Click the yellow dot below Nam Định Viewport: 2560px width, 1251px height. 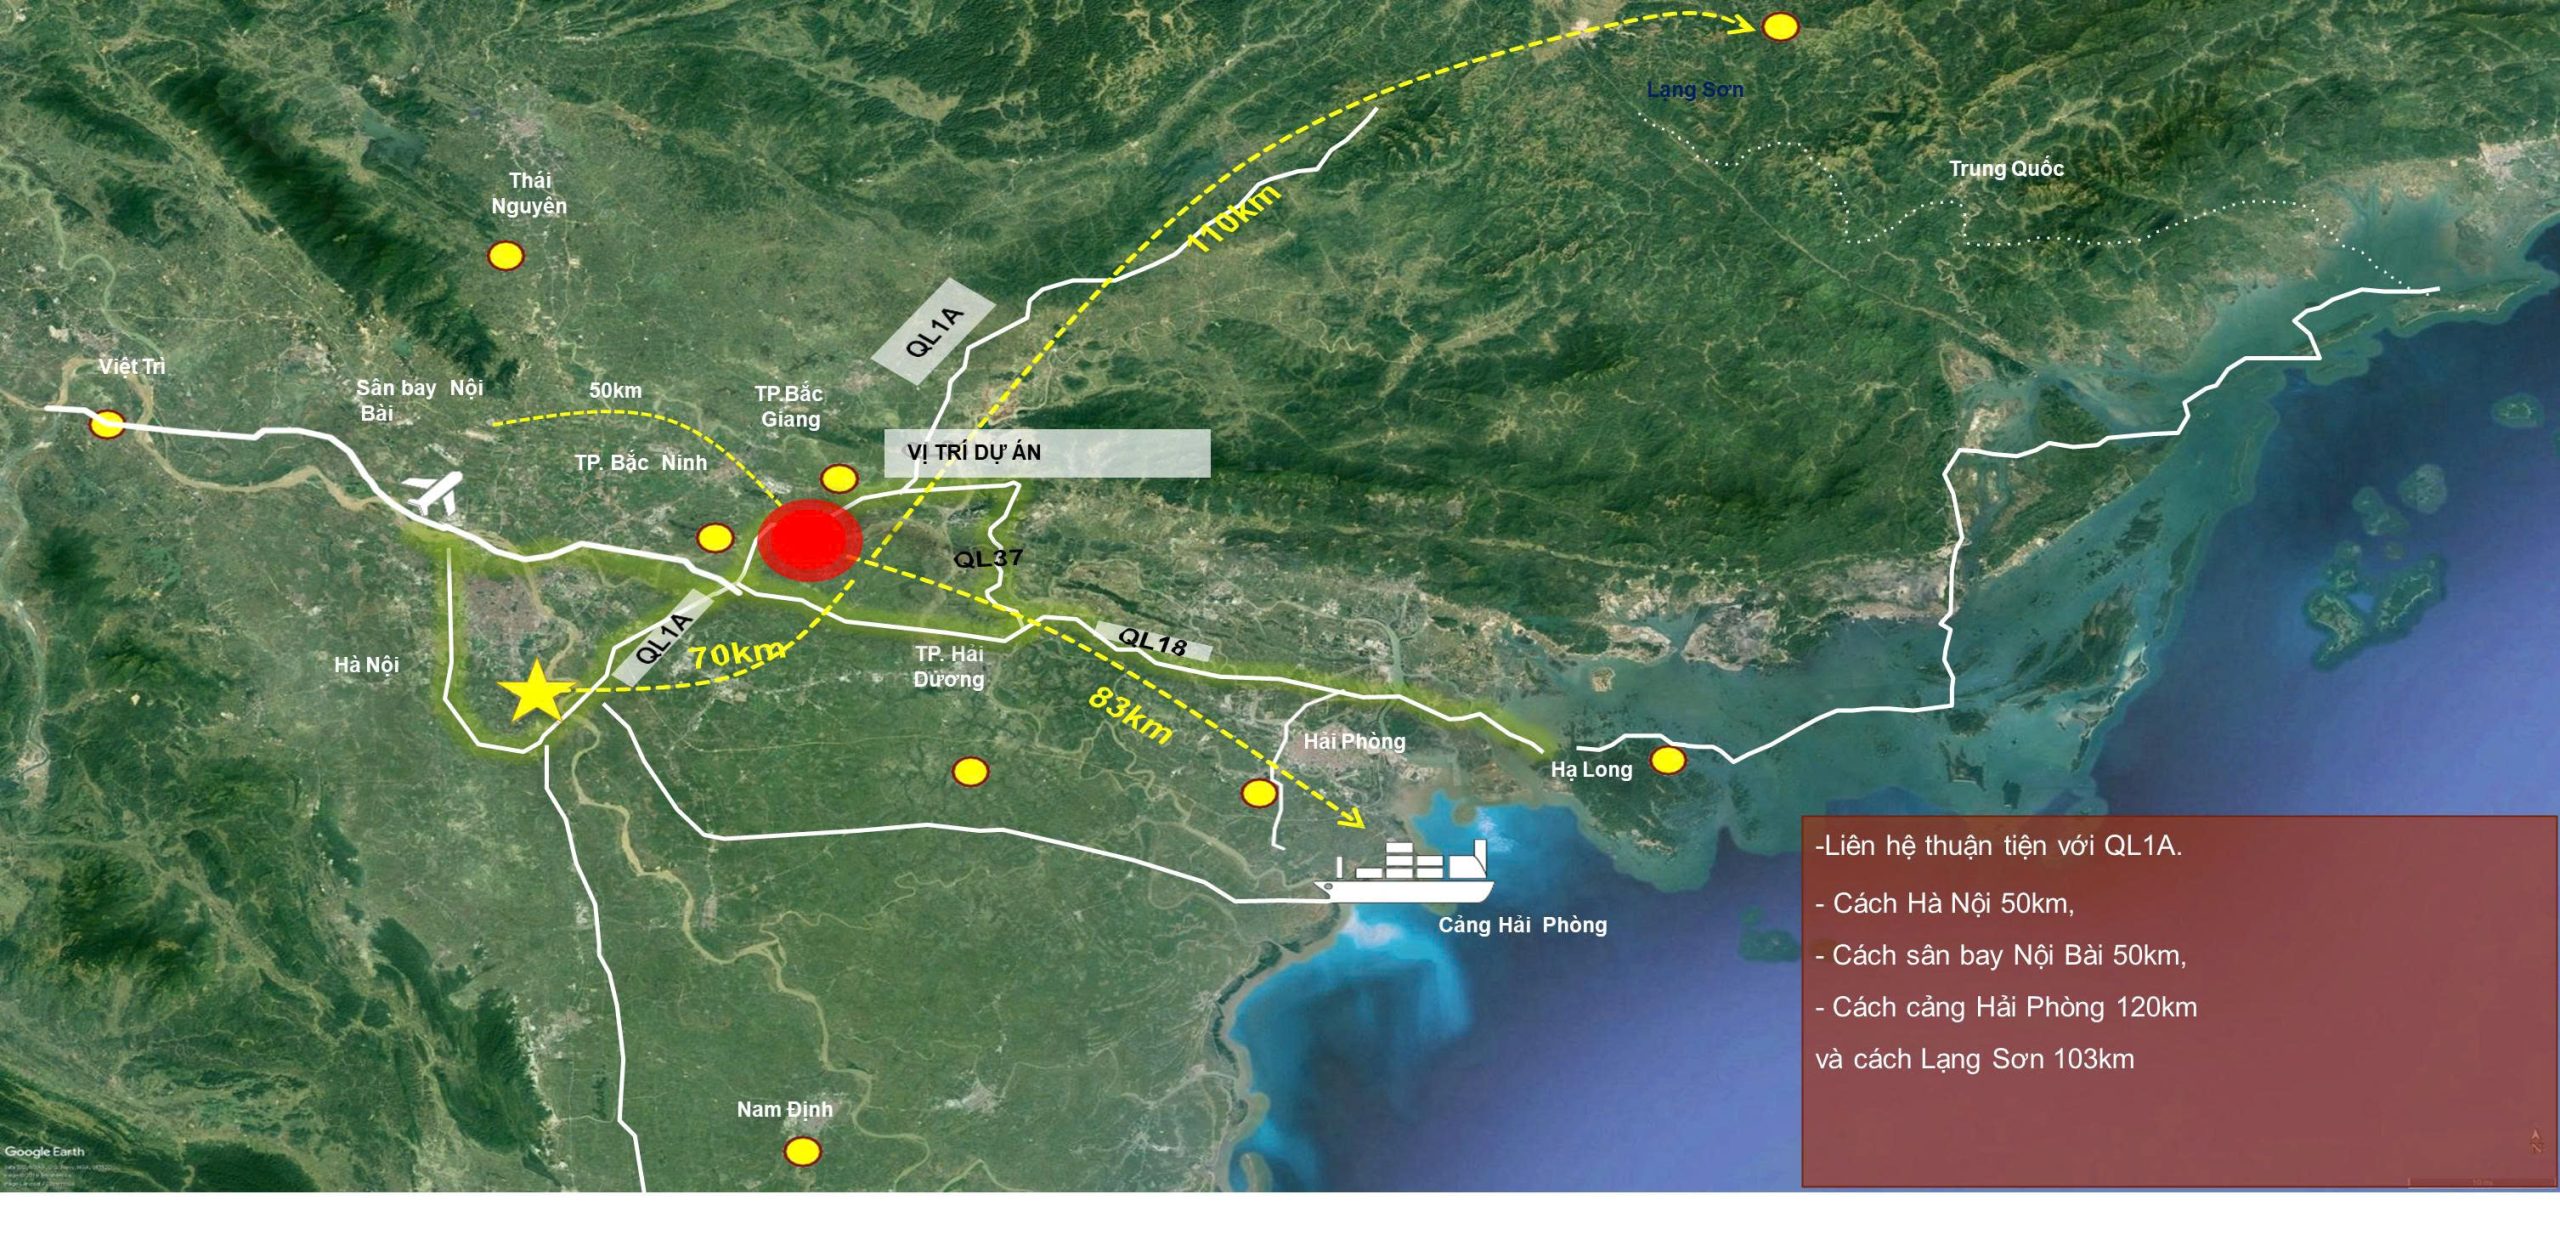tap(802, 1152)
